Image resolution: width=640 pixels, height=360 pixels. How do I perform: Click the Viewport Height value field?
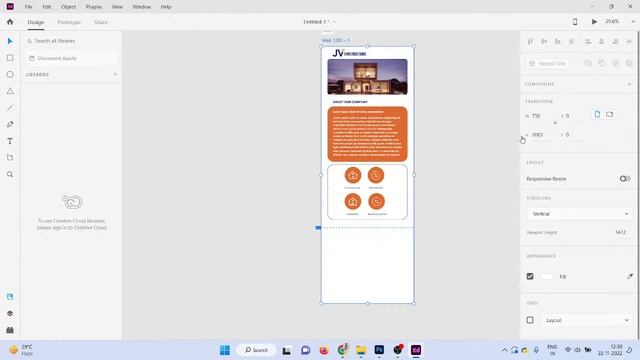pyautogui.click(x=620, y=232)
